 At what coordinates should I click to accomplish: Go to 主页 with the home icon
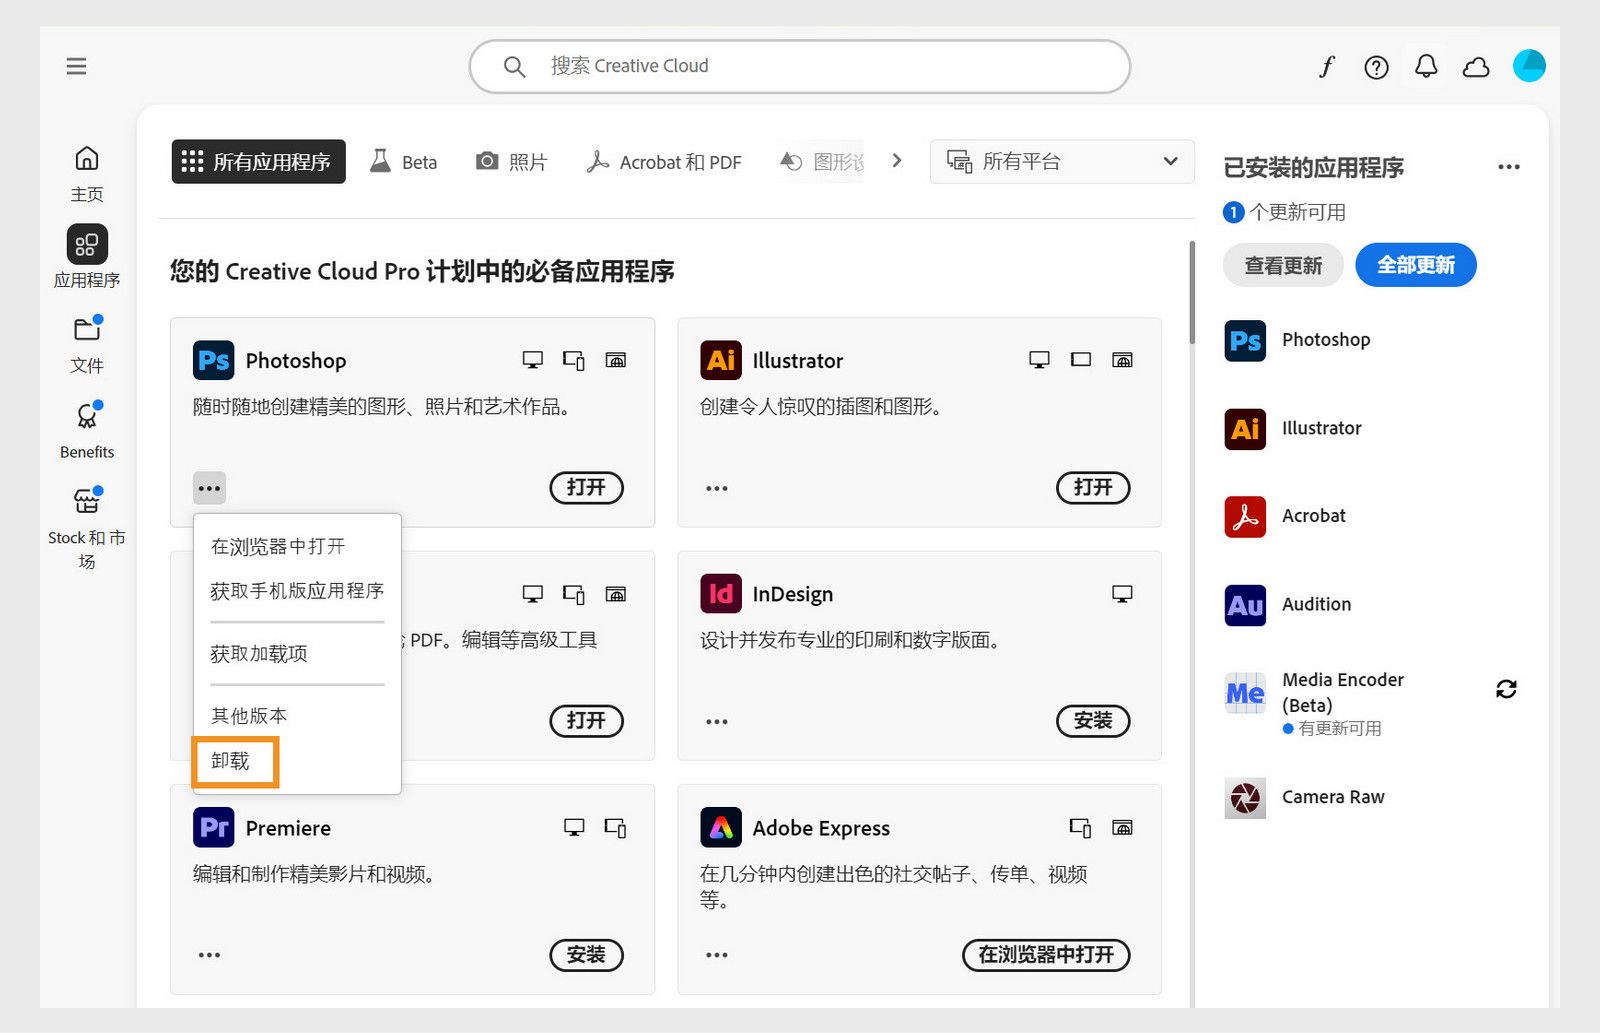pos(86,158)
